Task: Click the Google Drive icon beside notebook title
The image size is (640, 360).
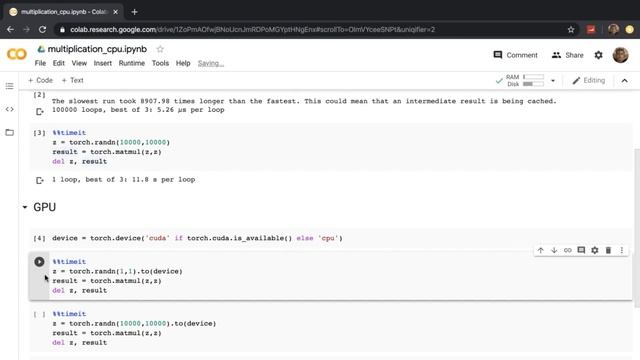Action: (x=41, y=49)
